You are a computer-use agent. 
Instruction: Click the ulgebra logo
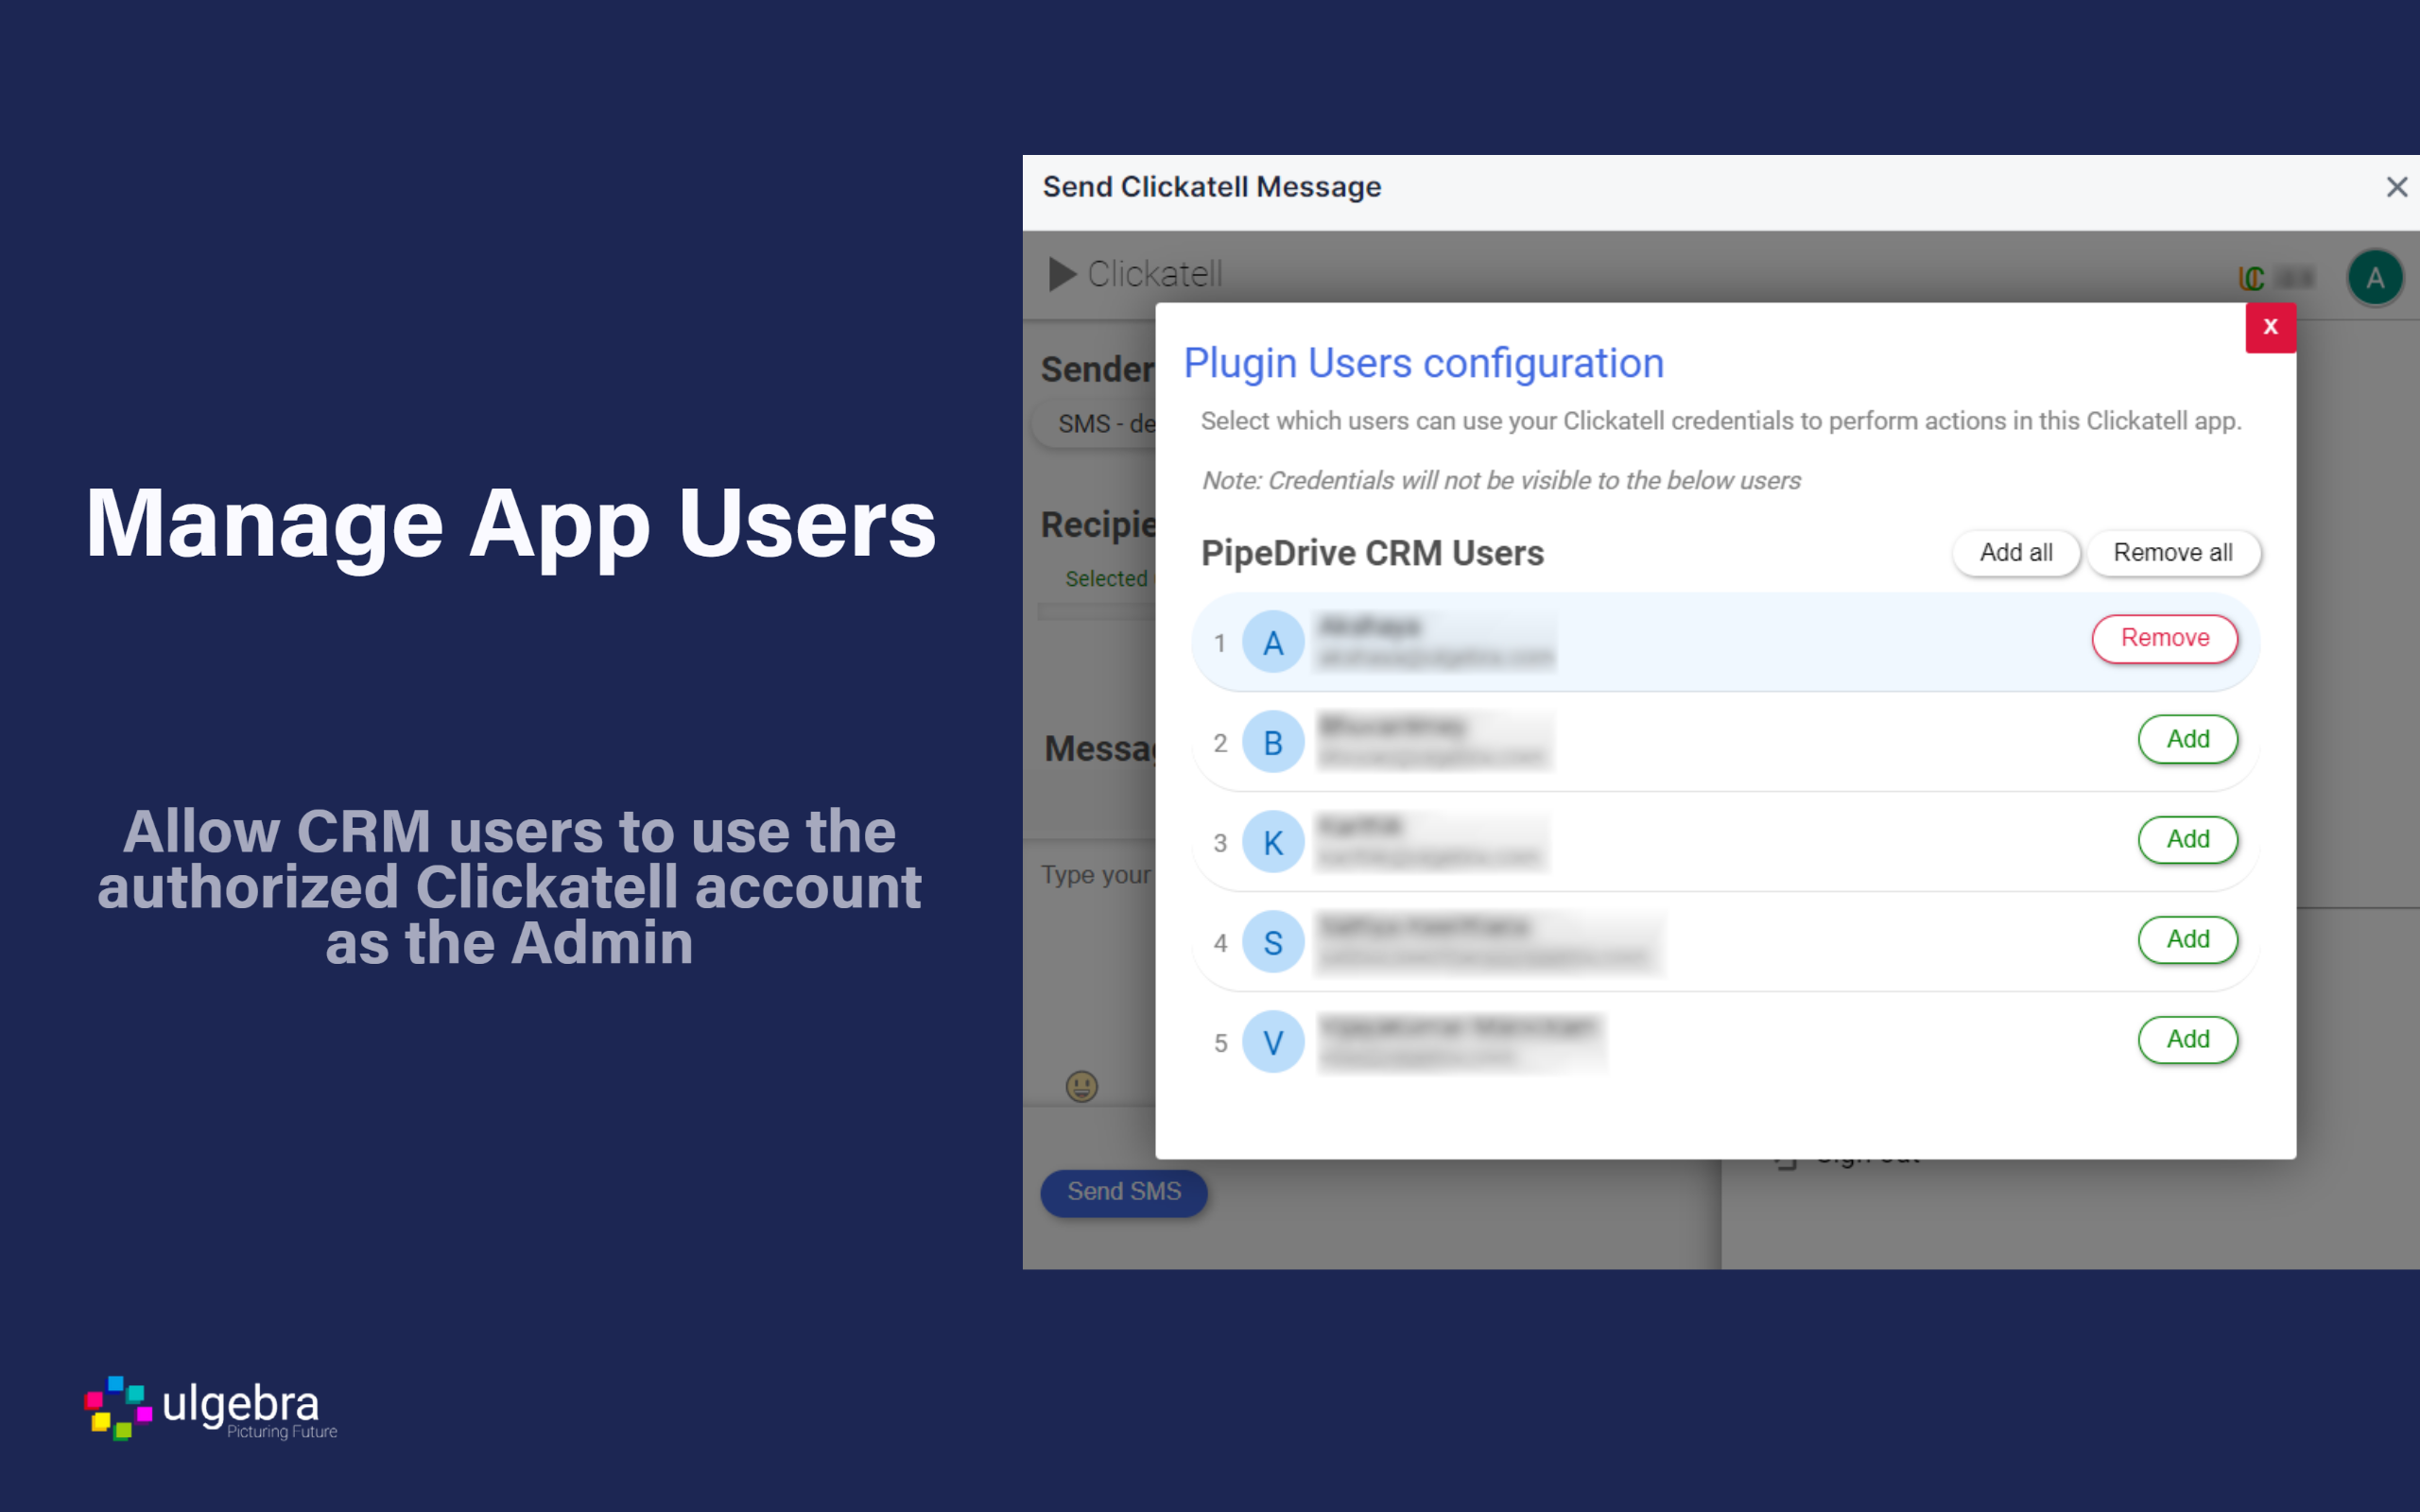[211, 1408]
